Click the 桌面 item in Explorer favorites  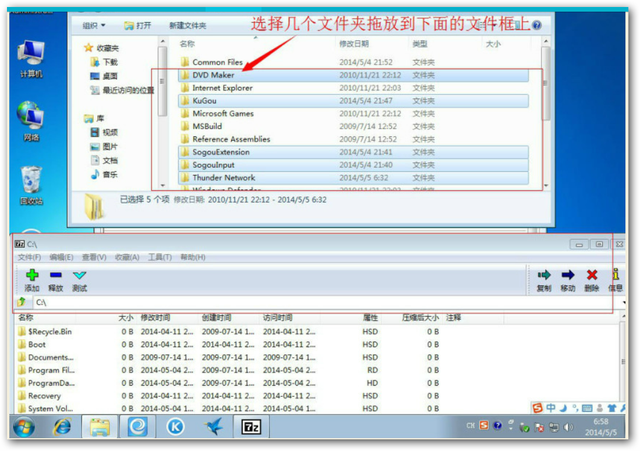[104, 76]
